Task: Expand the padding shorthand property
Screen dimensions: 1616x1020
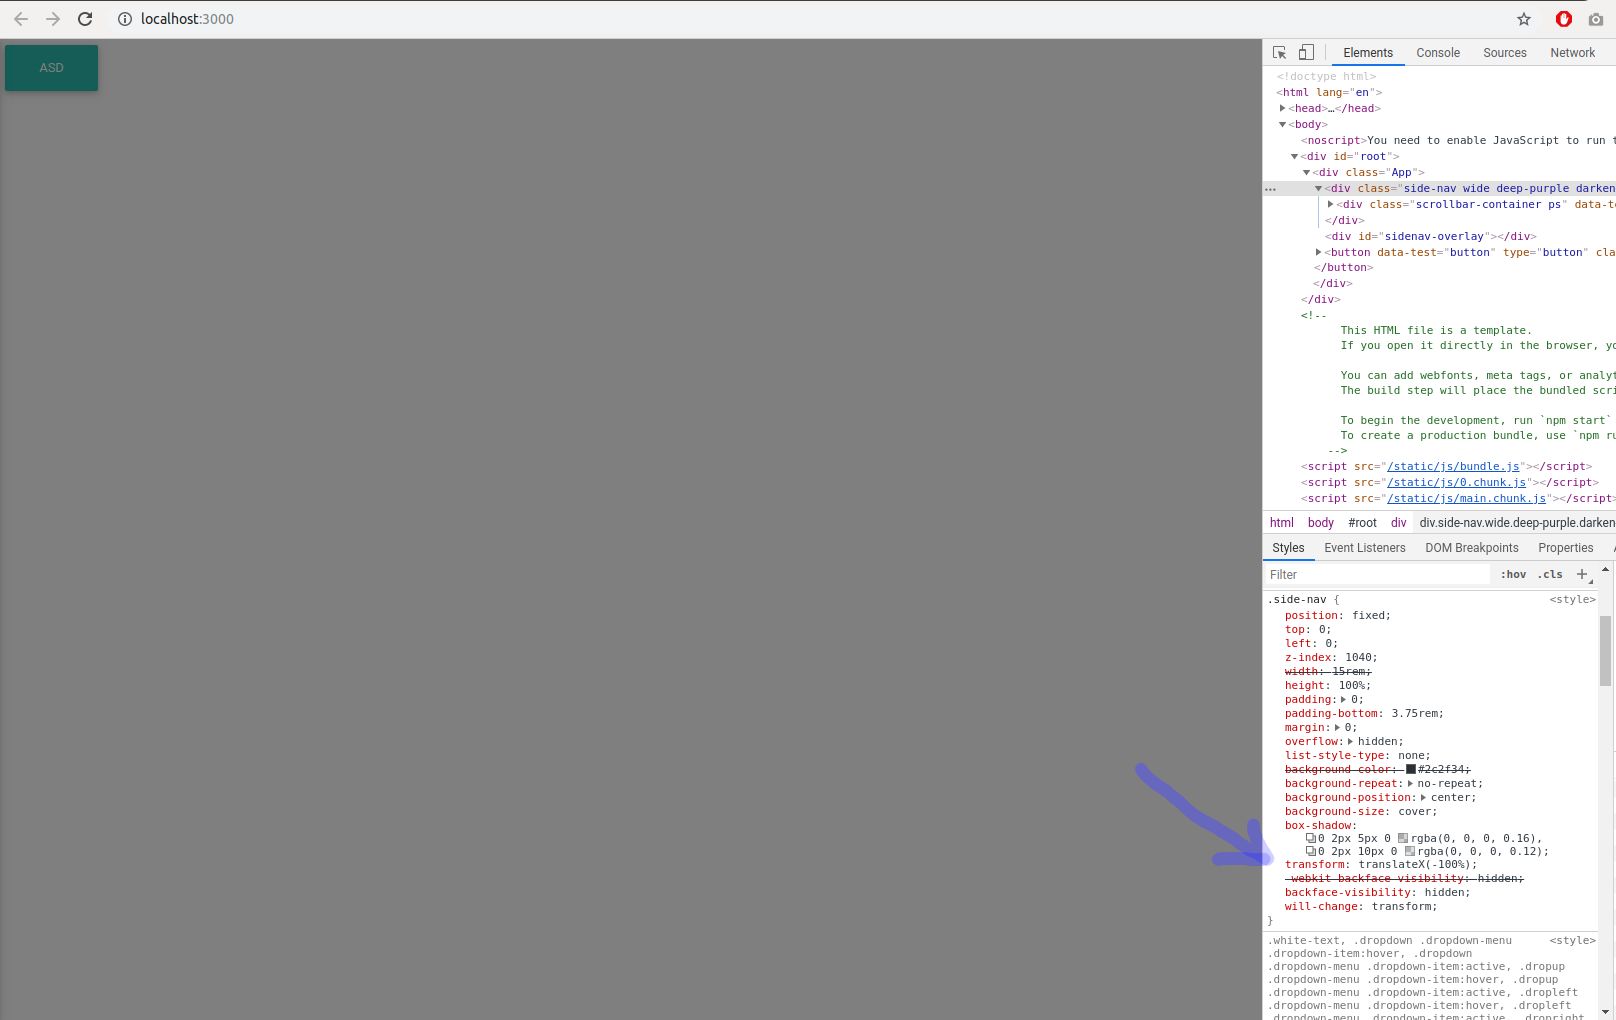Action: point(1343,699)
